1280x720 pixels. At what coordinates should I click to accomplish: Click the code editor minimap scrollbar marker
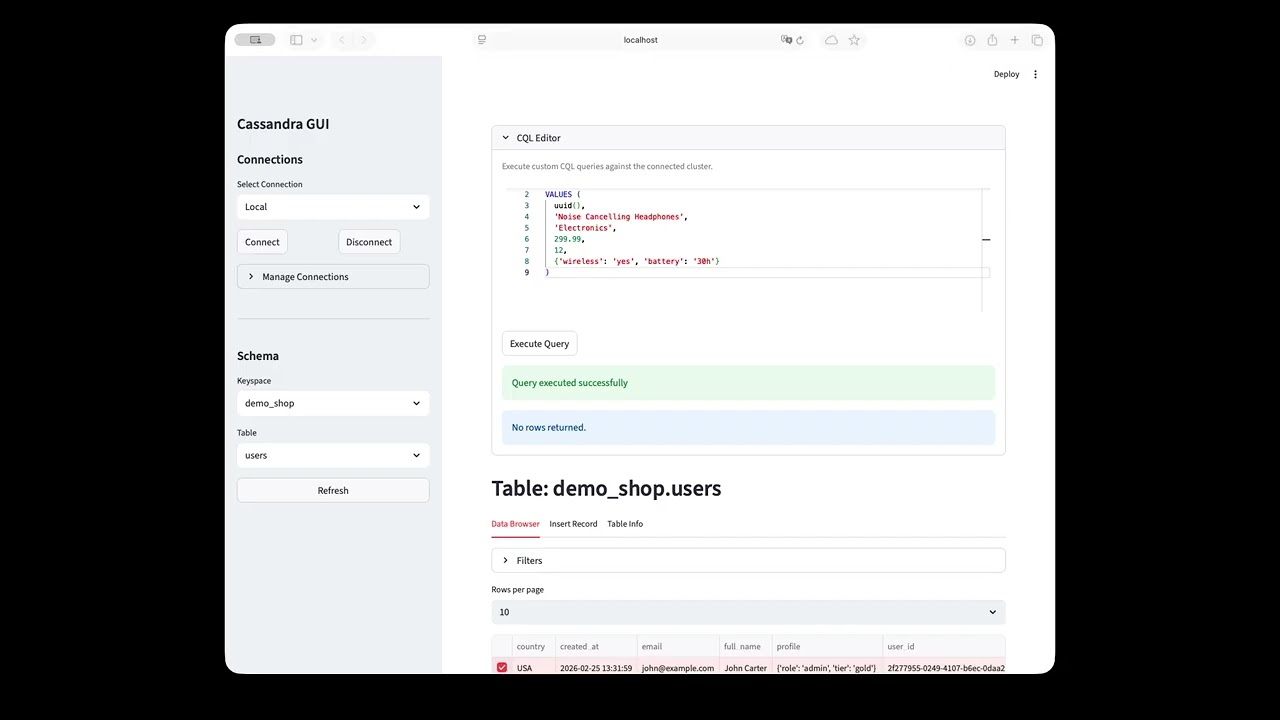point(986,239)
